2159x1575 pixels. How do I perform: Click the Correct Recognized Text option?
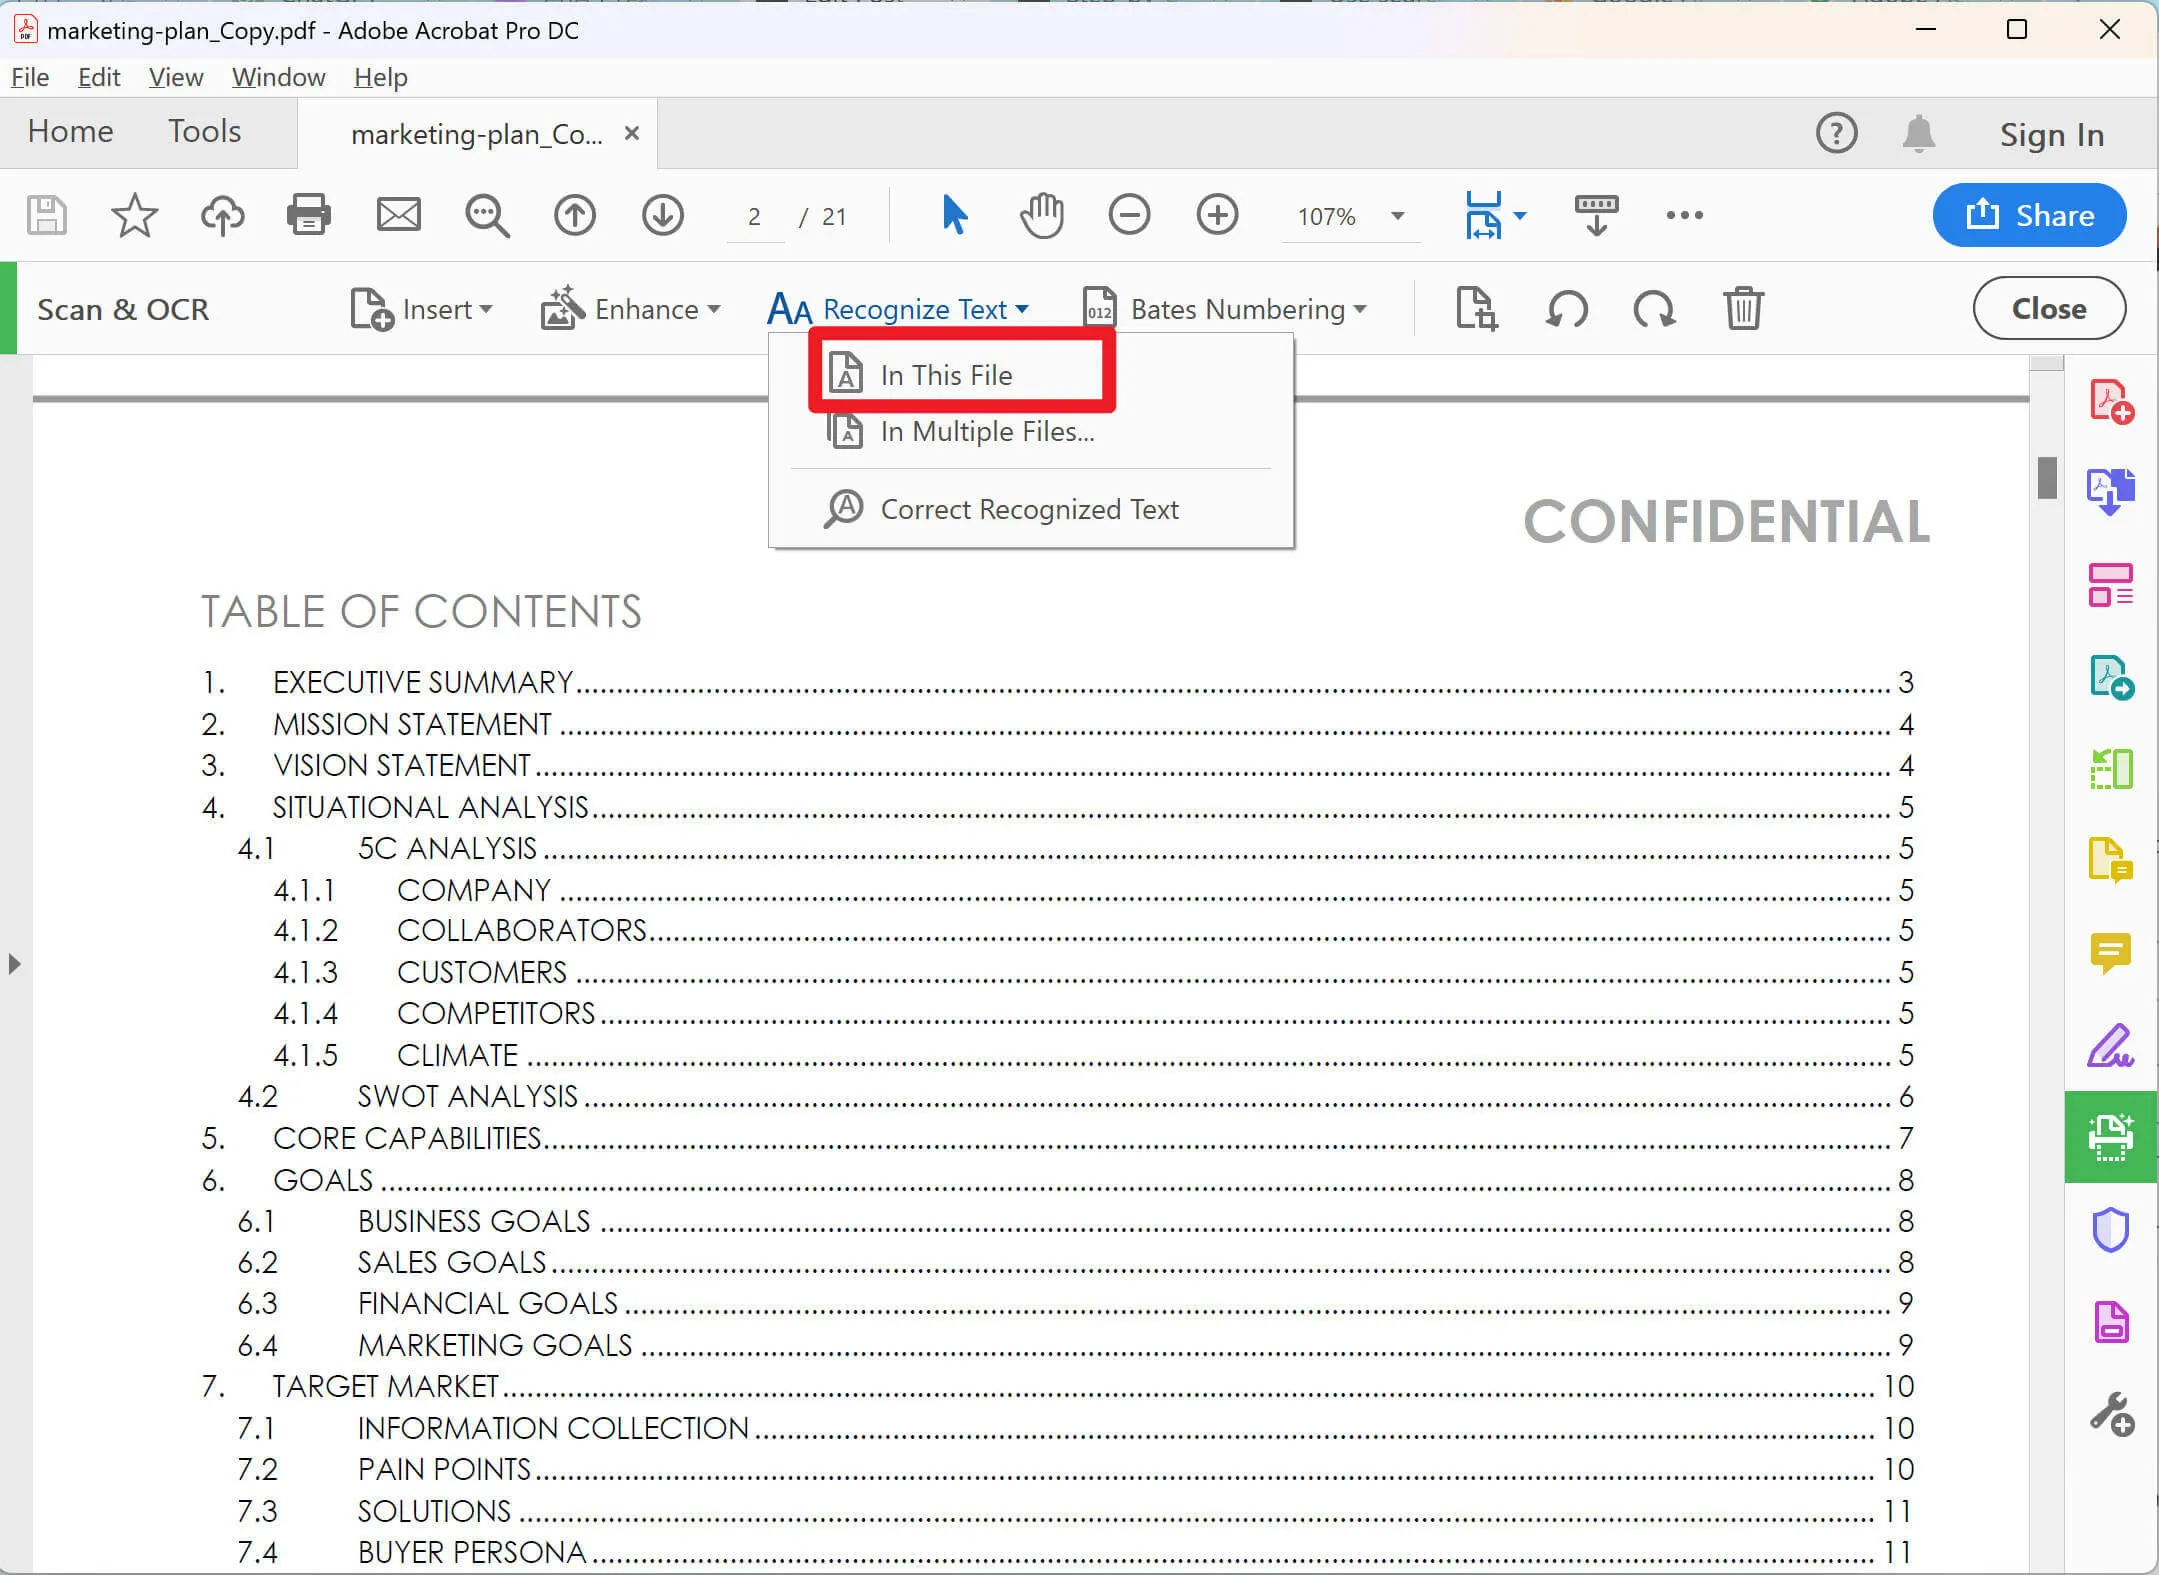(1029, 509)
